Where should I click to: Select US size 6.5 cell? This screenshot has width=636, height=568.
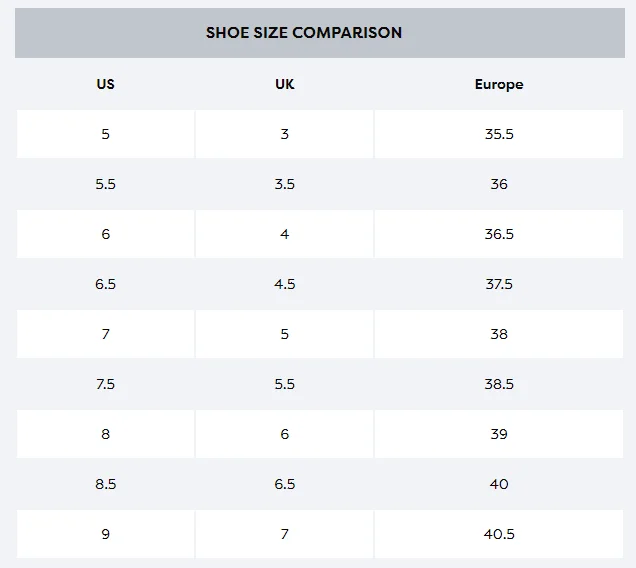click(x=105, y=284)
